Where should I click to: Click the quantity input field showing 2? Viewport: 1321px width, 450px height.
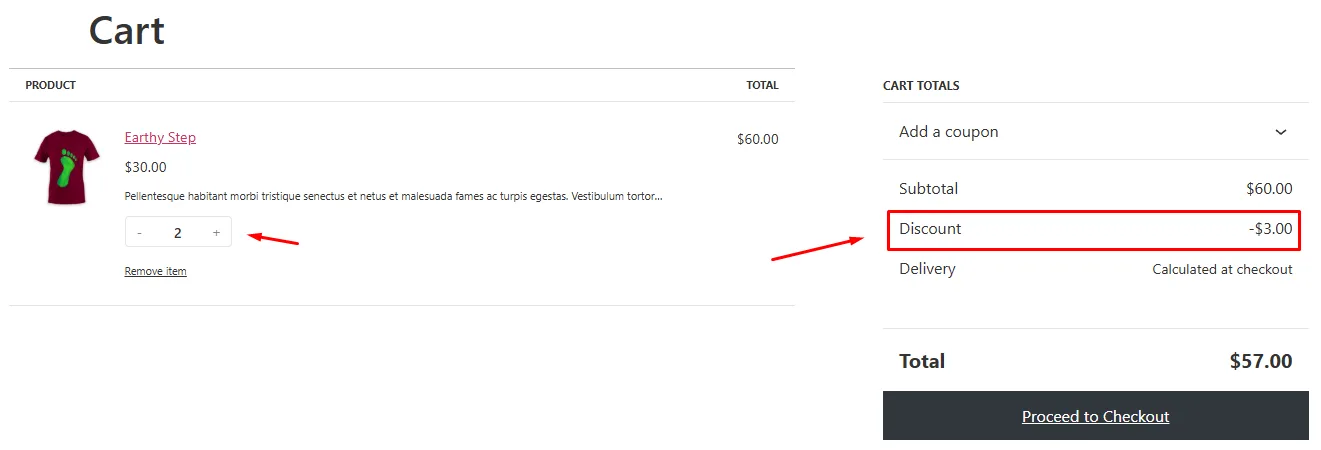tap(178, 233)
